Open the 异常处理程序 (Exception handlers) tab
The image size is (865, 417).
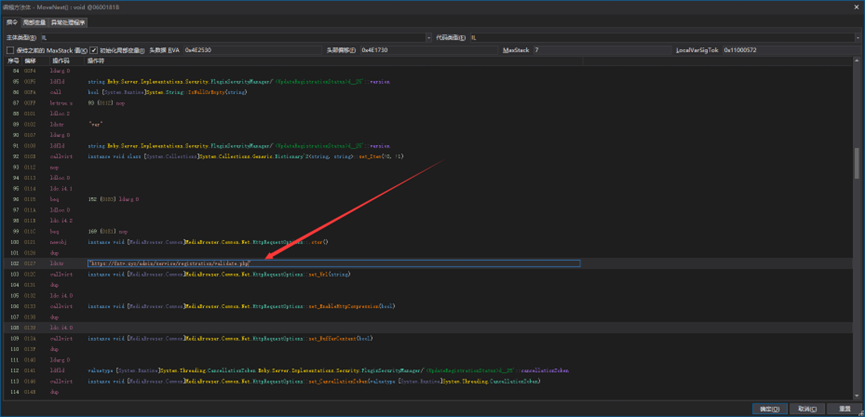tap(69, 21)
